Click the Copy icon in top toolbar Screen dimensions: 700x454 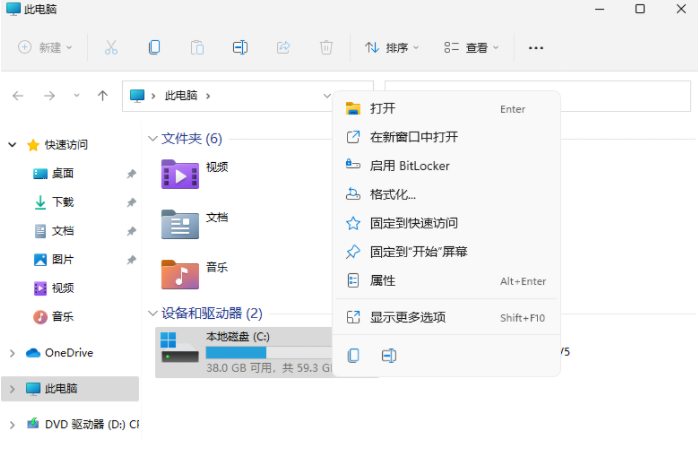point(154,47)
